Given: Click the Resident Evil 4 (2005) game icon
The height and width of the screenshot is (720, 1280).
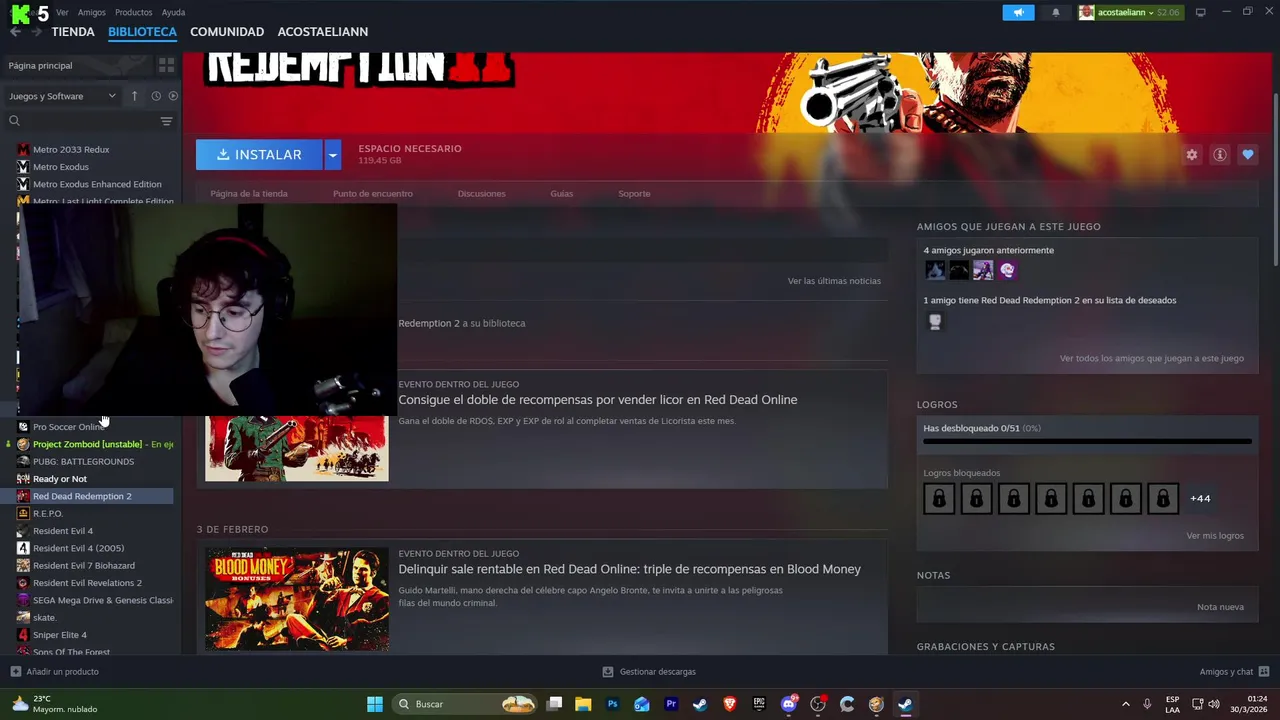Looking at the screenshot, I should tap(23, 548).
